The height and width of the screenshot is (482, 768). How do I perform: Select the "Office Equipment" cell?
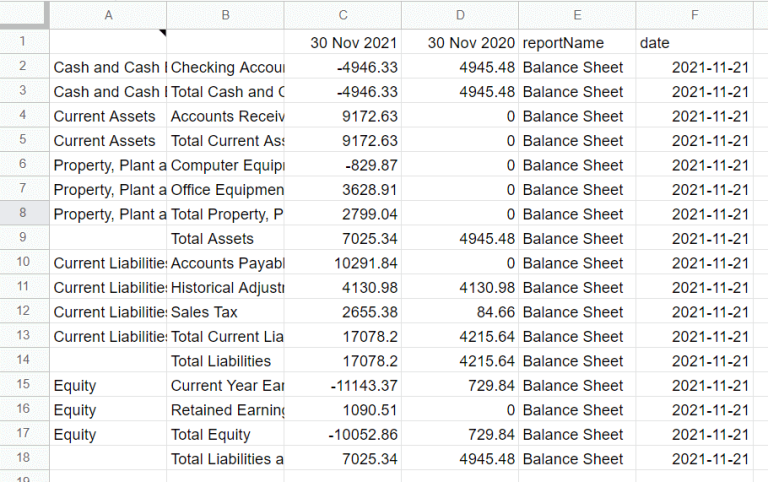click(225, 190)
